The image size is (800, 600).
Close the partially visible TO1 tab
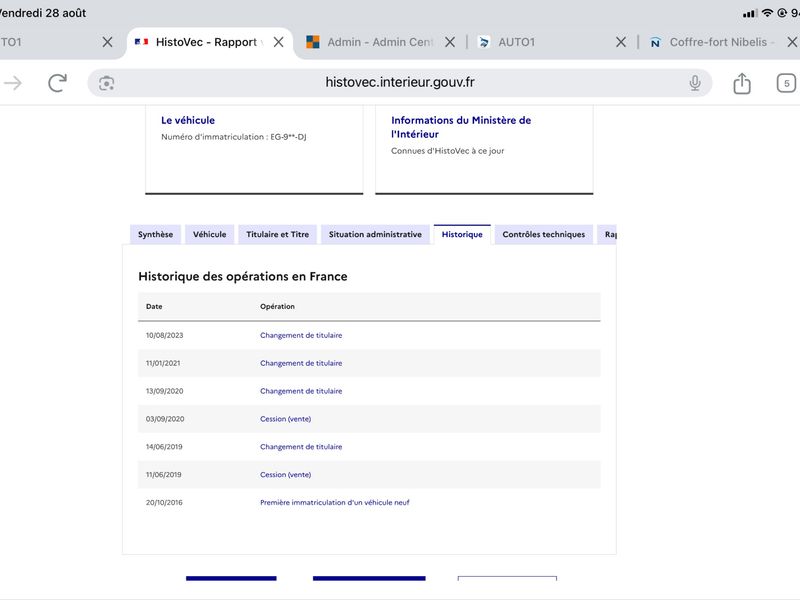click(x=107, y=42)
